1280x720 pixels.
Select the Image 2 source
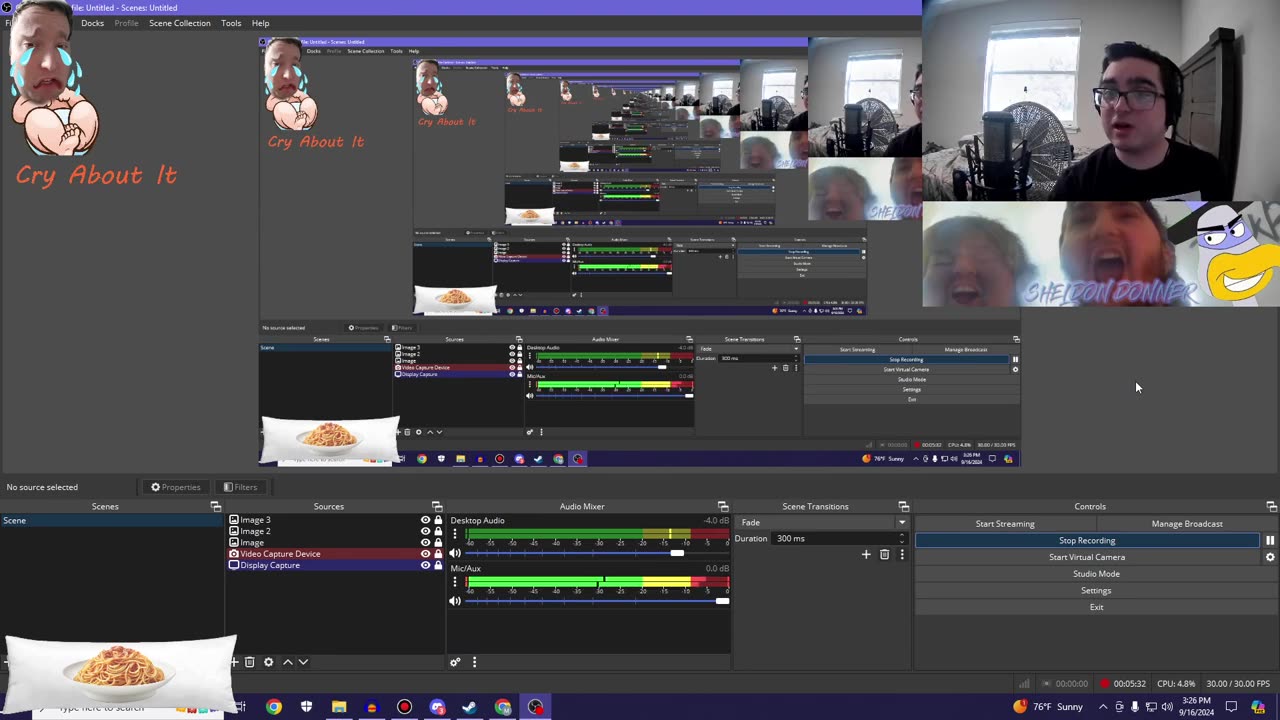tap(255, 531)
